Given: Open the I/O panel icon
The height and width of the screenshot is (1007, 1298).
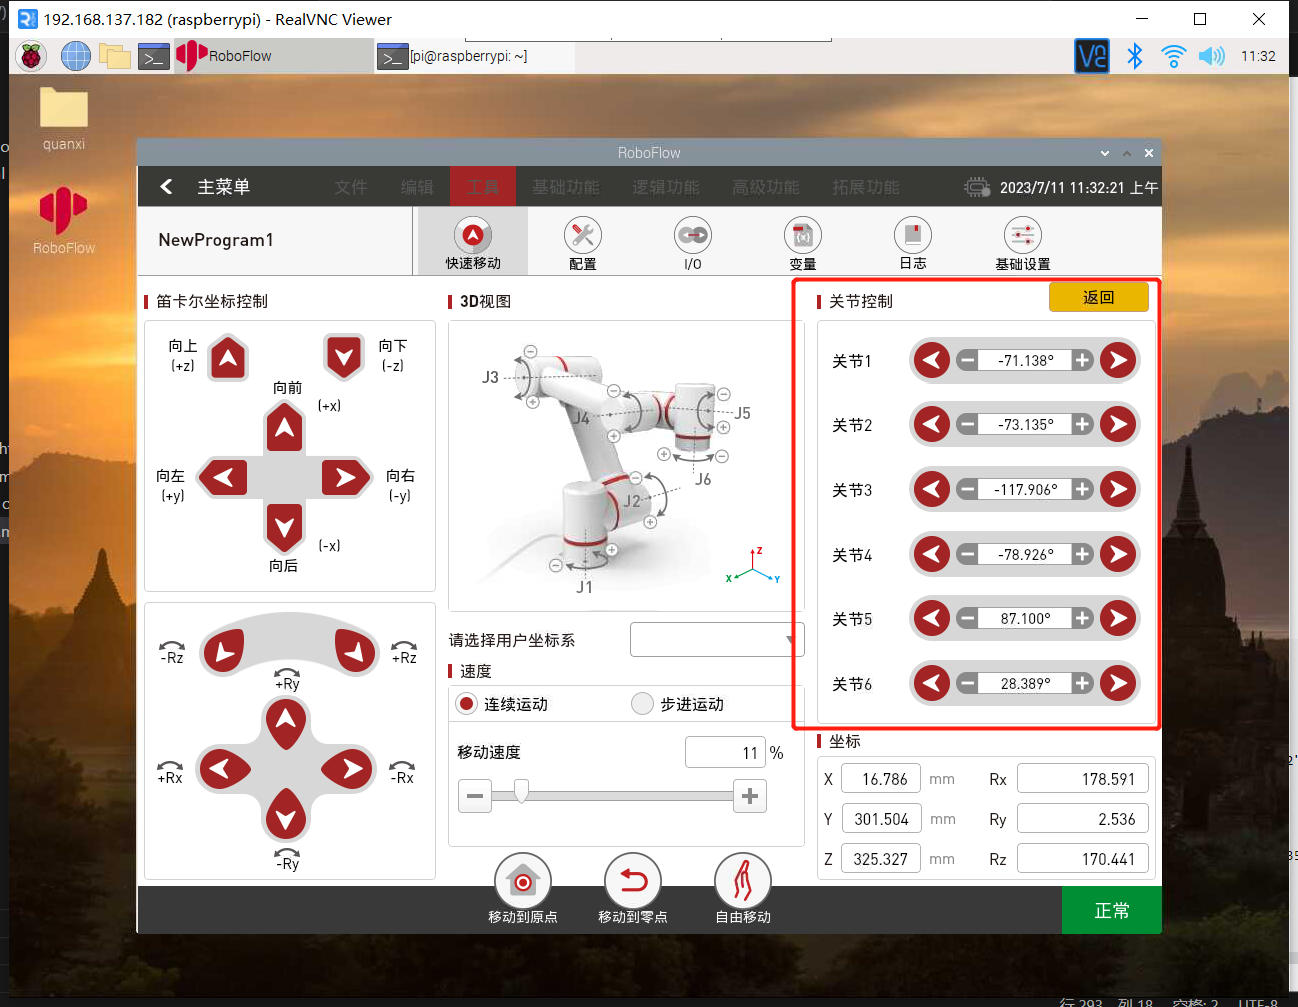Looking at the screenshot, I should point(692,236).
